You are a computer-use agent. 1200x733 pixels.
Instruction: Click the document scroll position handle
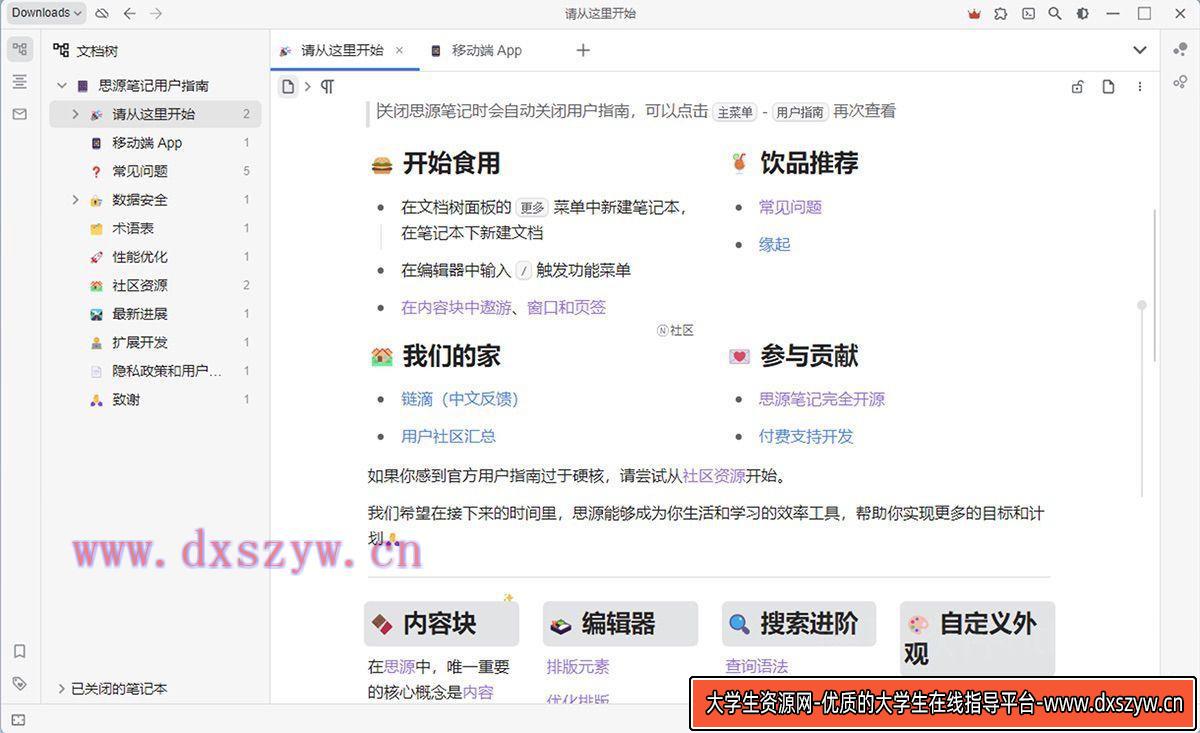[x=1141, y=305]
